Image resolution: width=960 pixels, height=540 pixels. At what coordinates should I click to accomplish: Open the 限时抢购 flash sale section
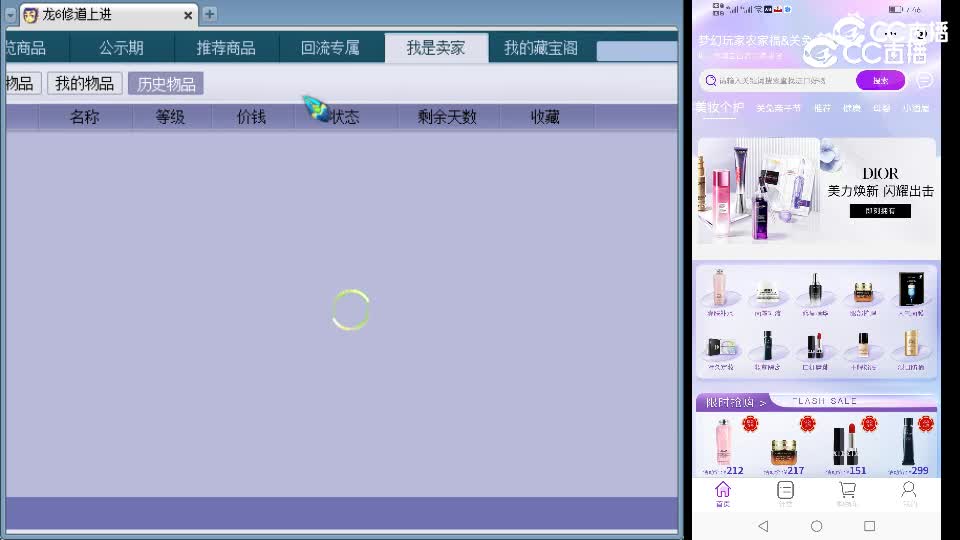click(x=736, y=402)
